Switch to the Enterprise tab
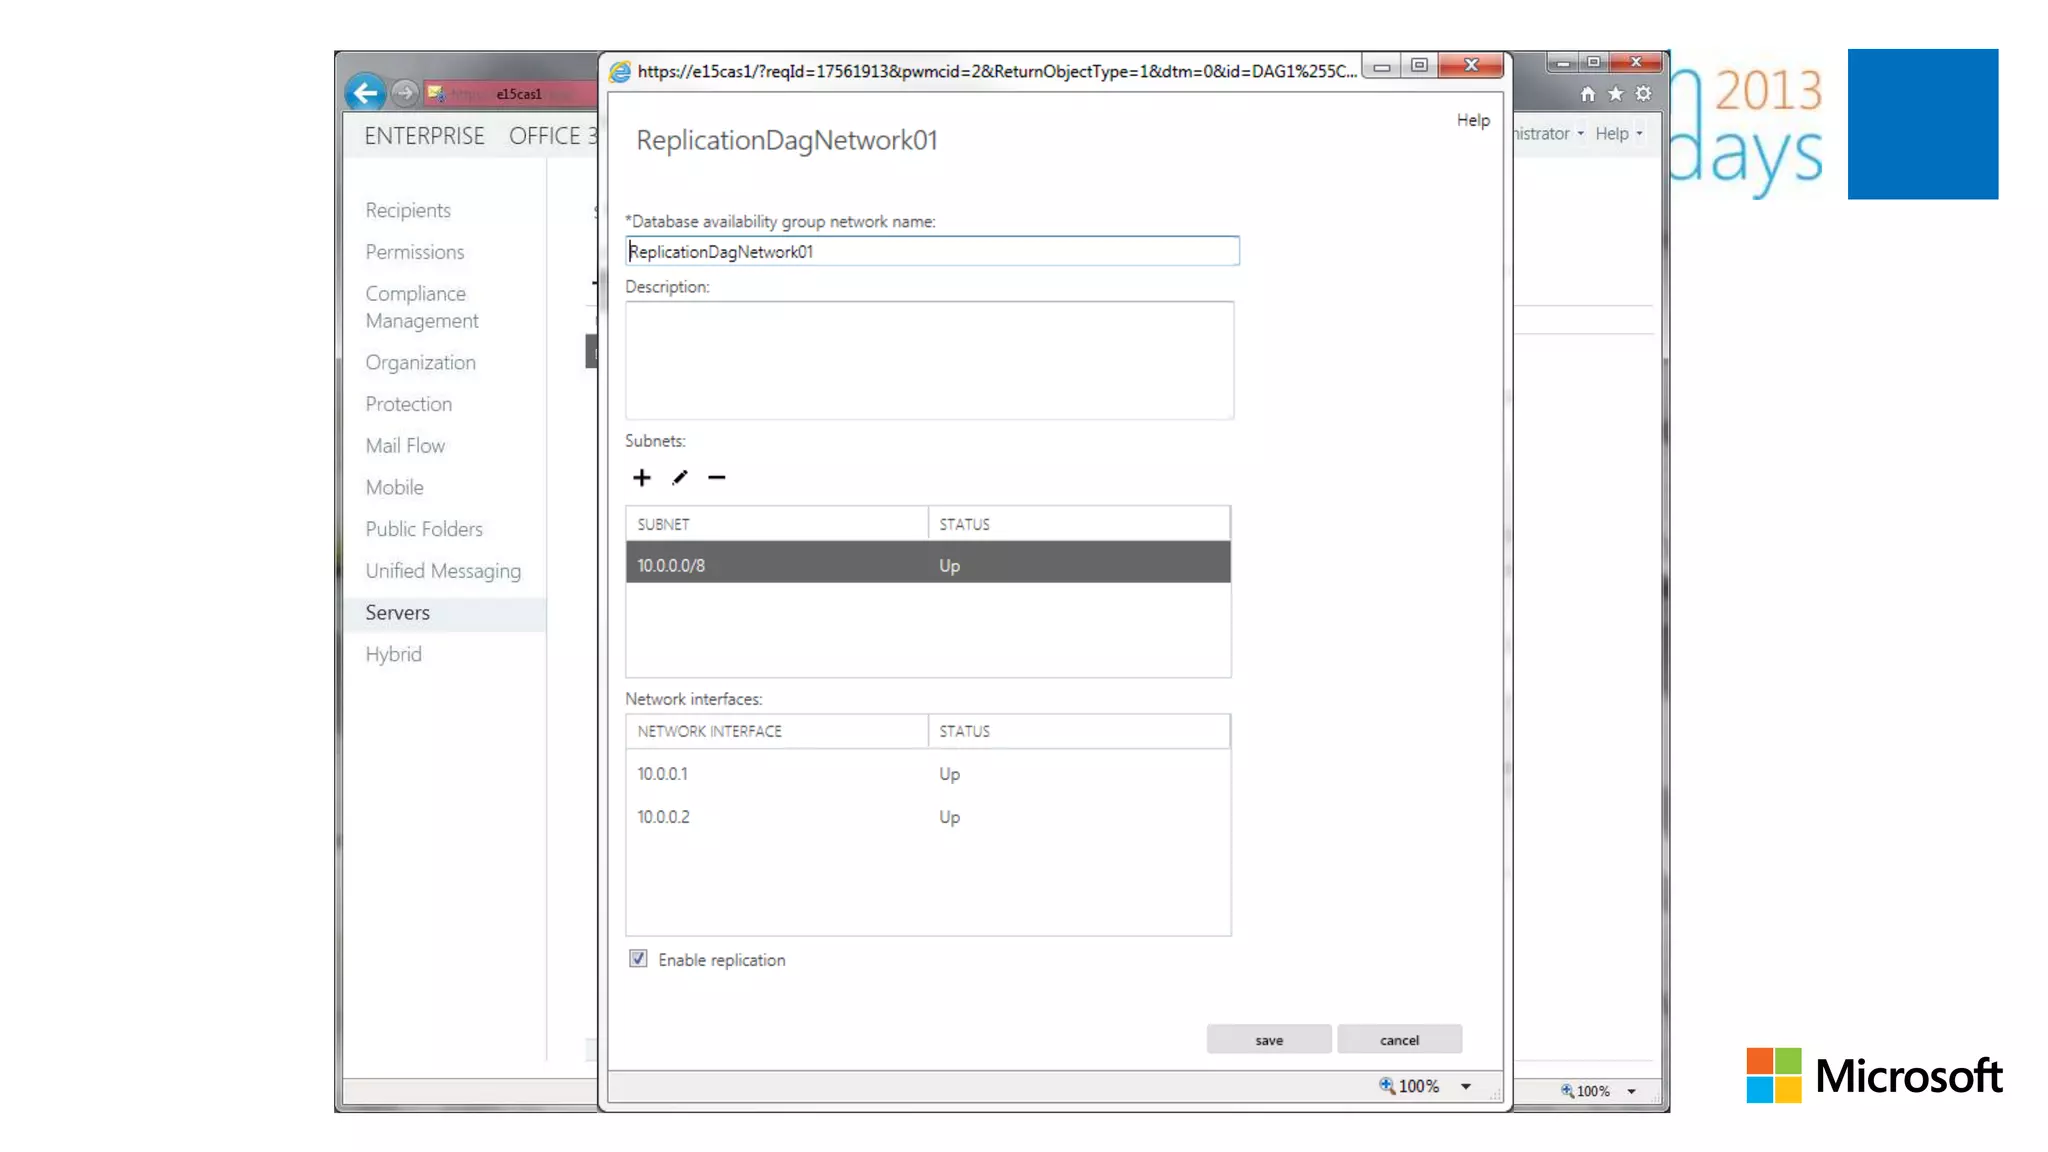The image size is (2048, 1152). (x=424, y=136)
